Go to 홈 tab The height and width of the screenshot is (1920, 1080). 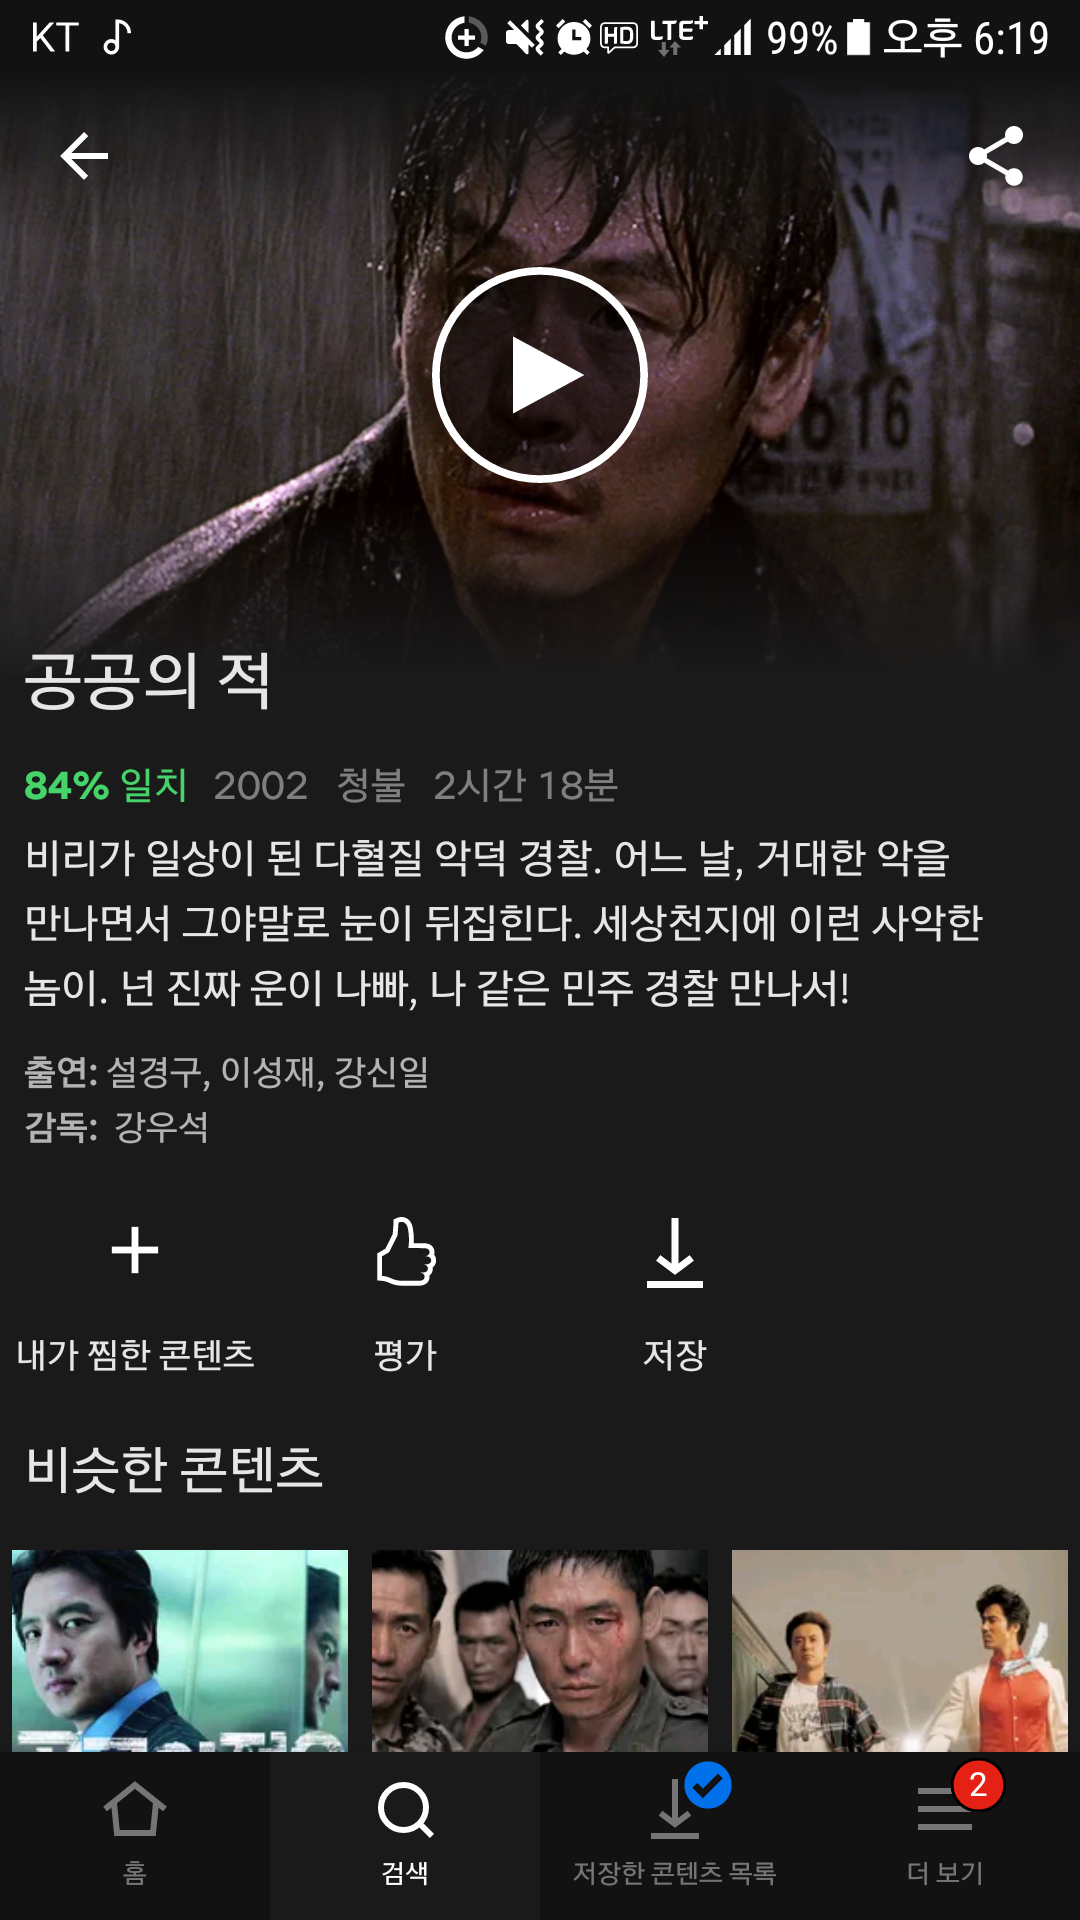pyautogui.click(x=135, y=1835)
